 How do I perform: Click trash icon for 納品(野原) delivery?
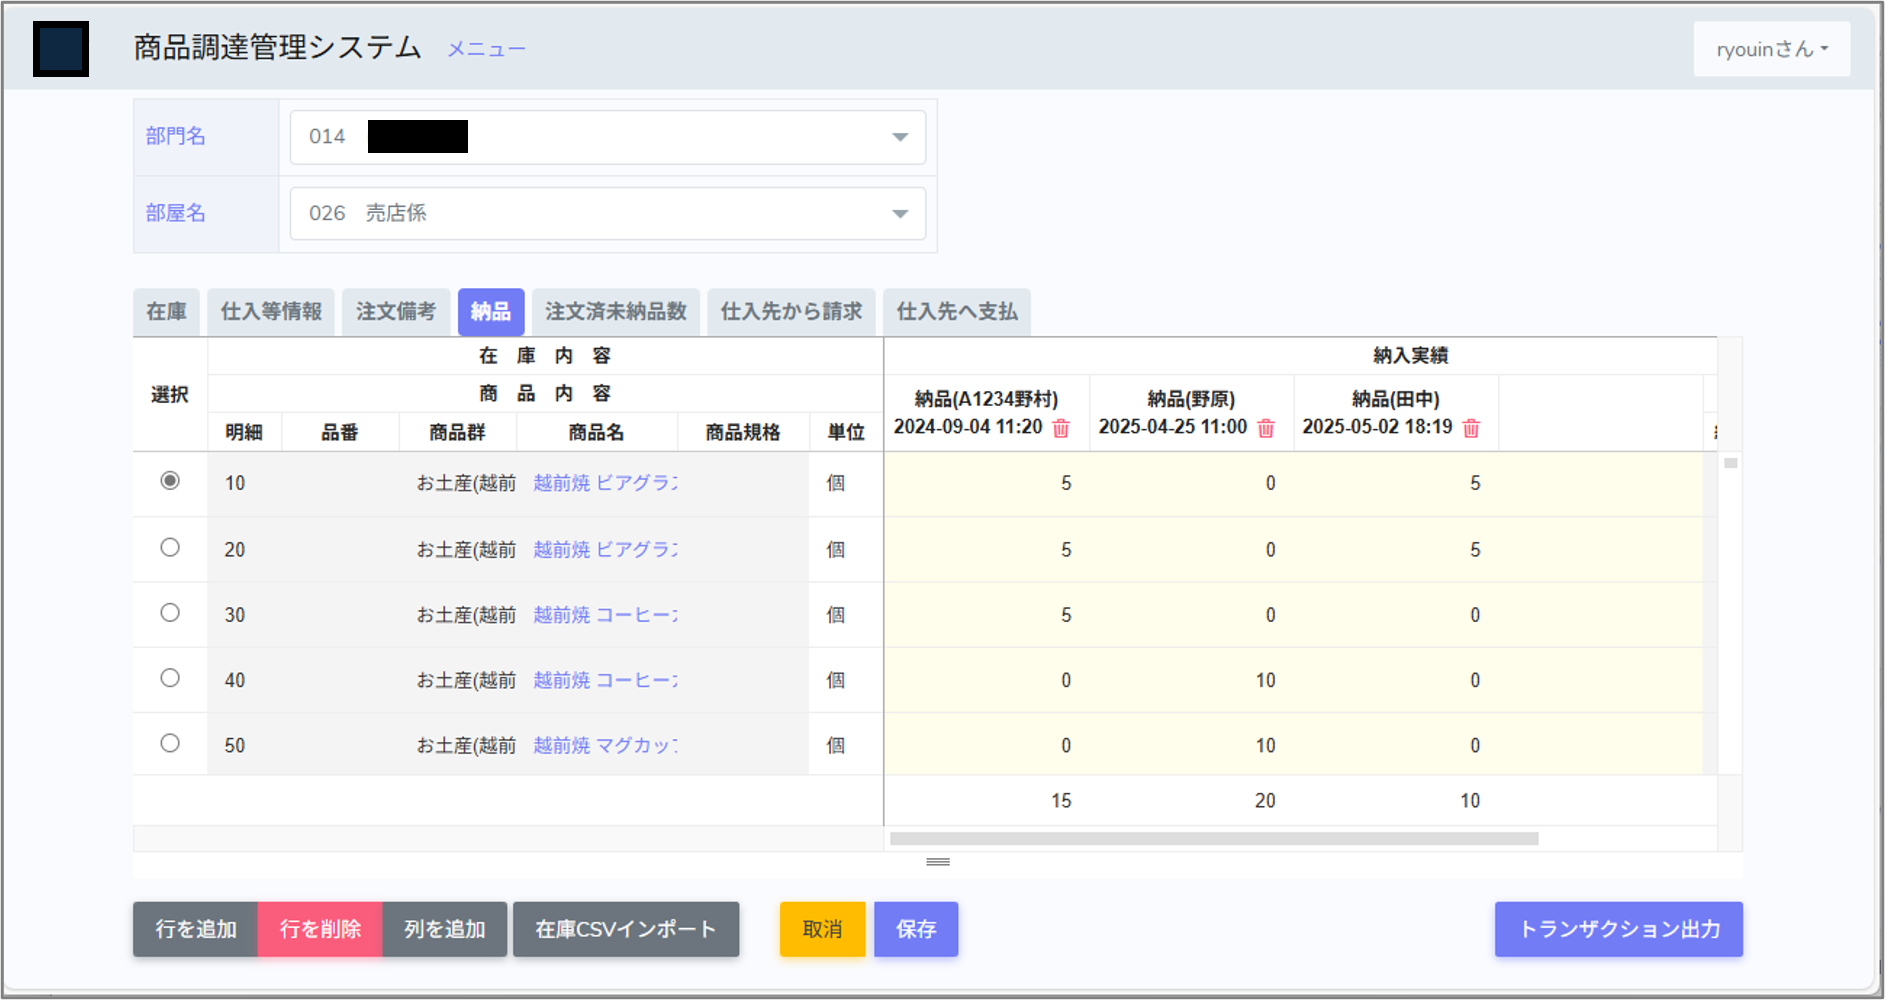(x=1266, y=428)
